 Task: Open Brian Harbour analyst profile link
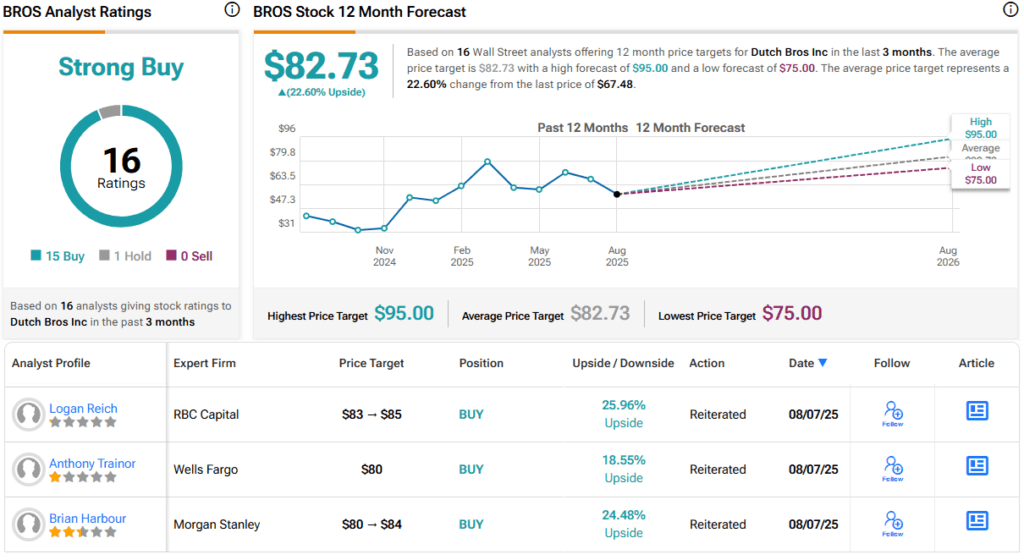[88, 518]
